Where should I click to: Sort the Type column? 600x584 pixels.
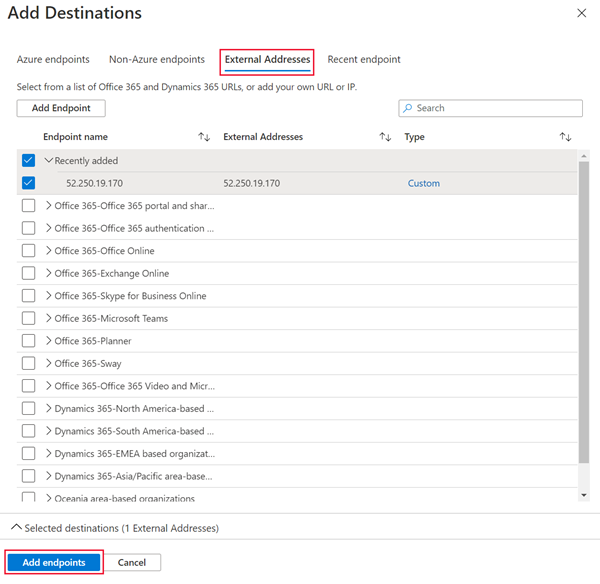[565, 137]
